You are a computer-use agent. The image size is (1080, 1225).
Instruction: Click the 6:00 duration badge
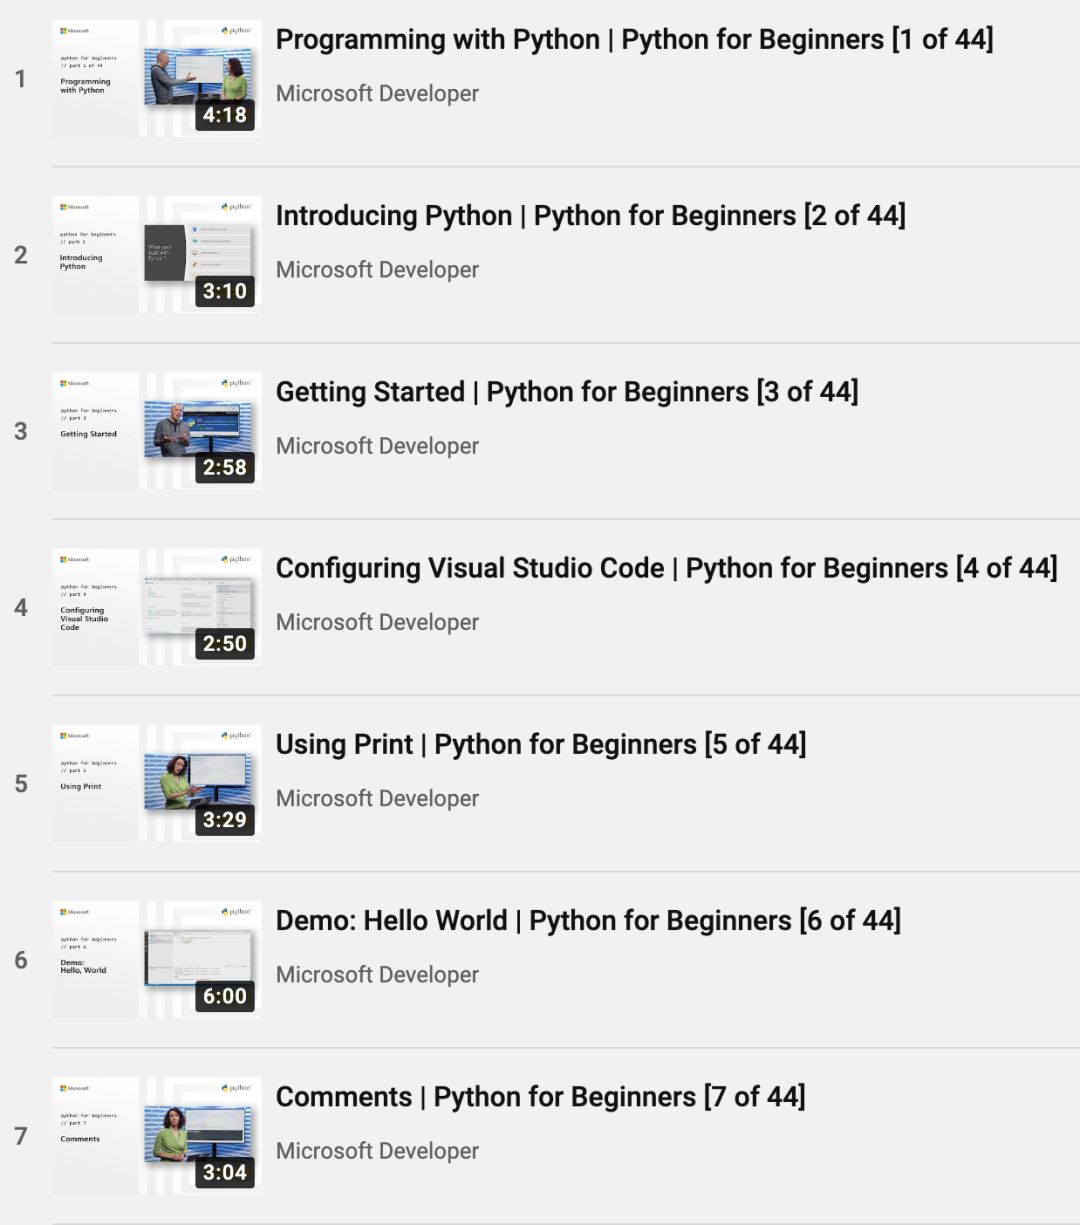point(225,996)
